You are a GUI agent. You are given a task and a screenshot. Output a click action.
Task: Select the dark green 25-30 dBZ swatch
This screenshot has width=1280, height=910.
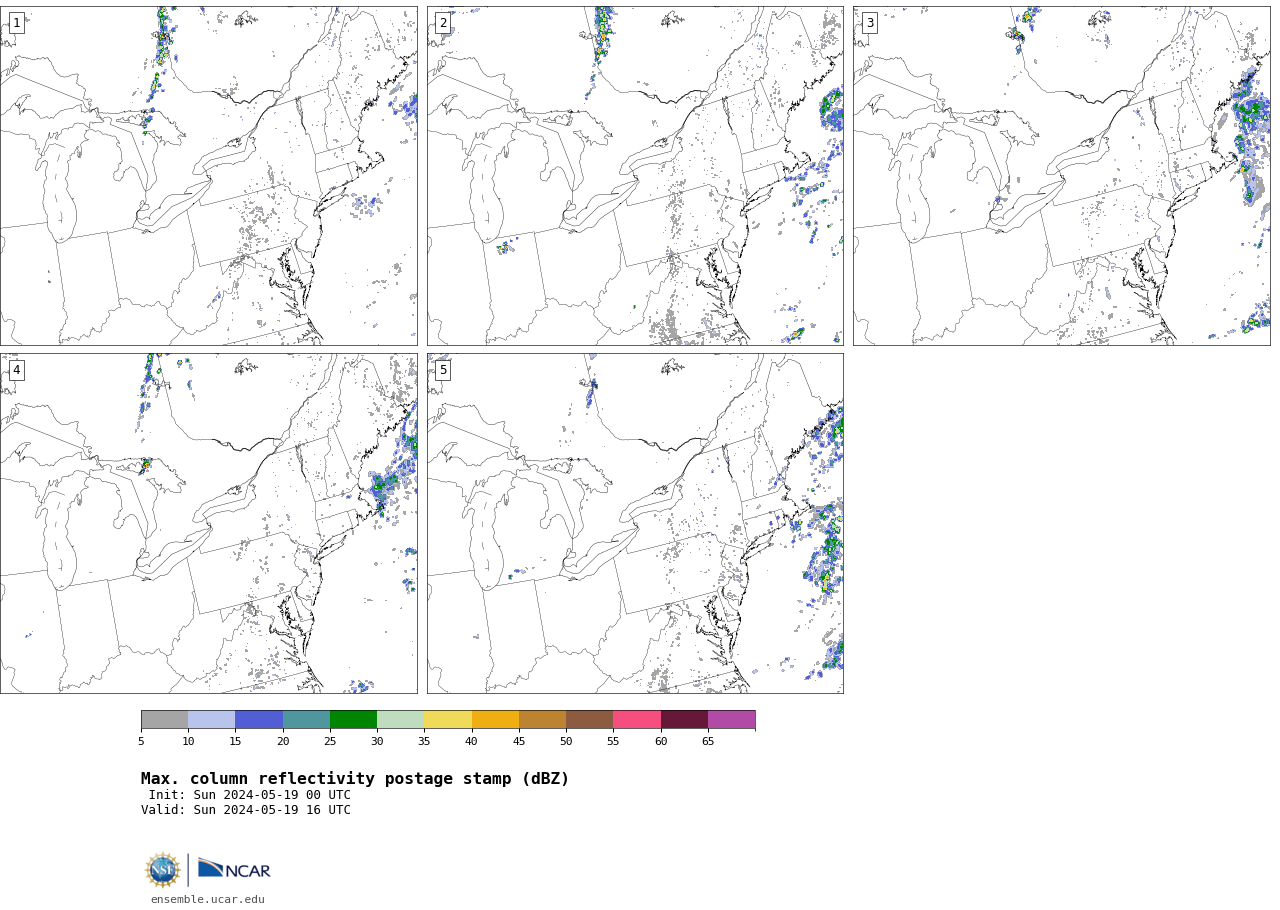click(353, 720)
